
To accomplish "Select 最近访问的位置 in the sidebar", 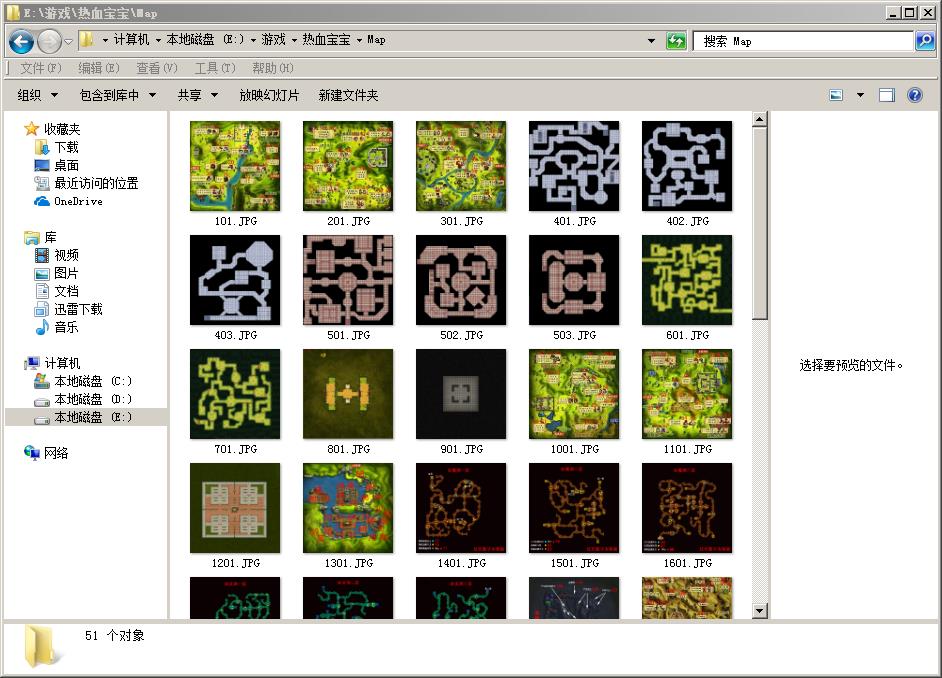I will click(96, 183).
